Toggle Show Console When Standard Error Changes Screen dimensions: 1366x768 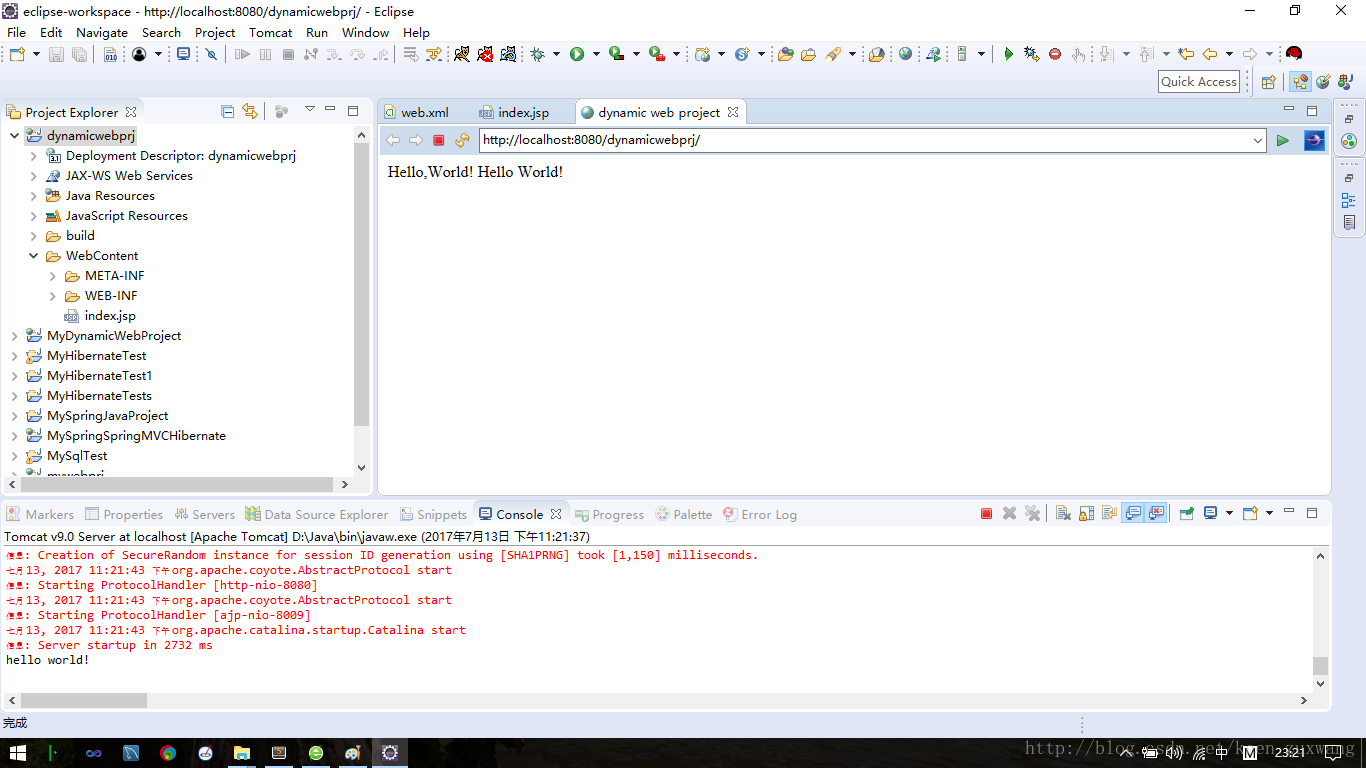[1156, 513]
